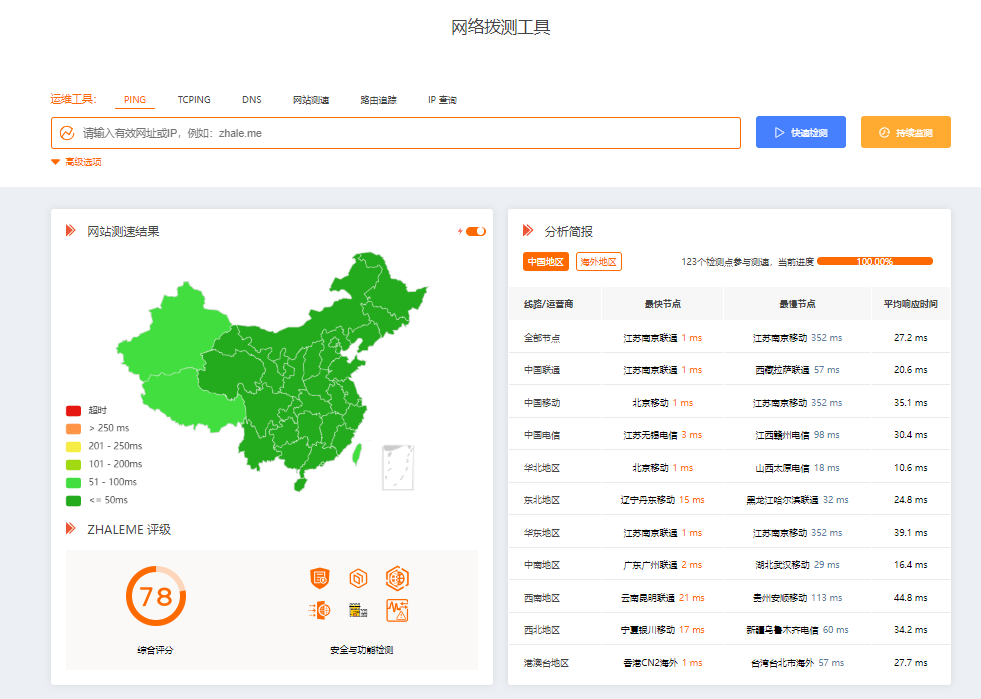Click the compass icon inside the input field

[x=65, y=131]
